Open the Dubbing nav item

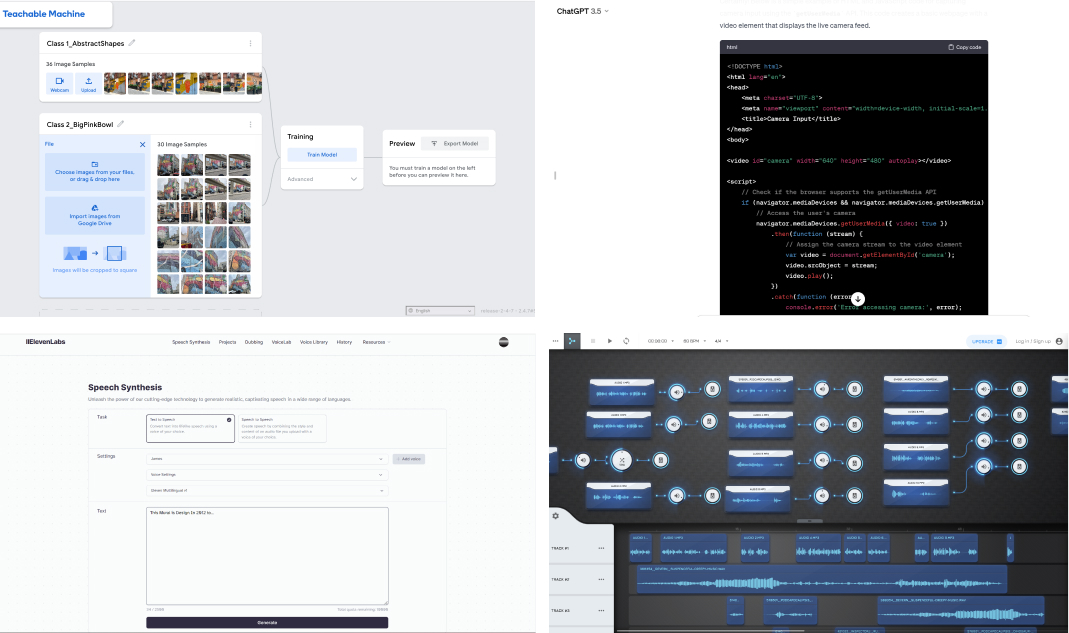254,342
